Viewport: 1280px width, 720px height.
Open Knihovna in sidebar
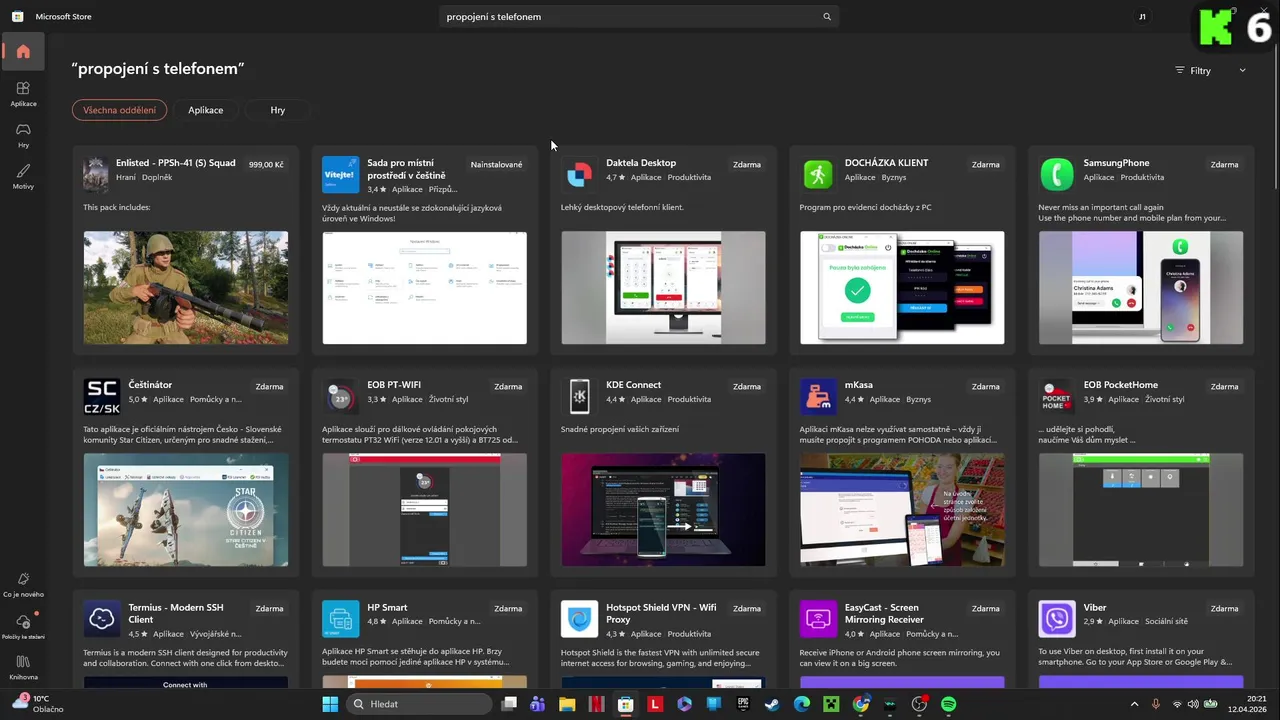23,668
